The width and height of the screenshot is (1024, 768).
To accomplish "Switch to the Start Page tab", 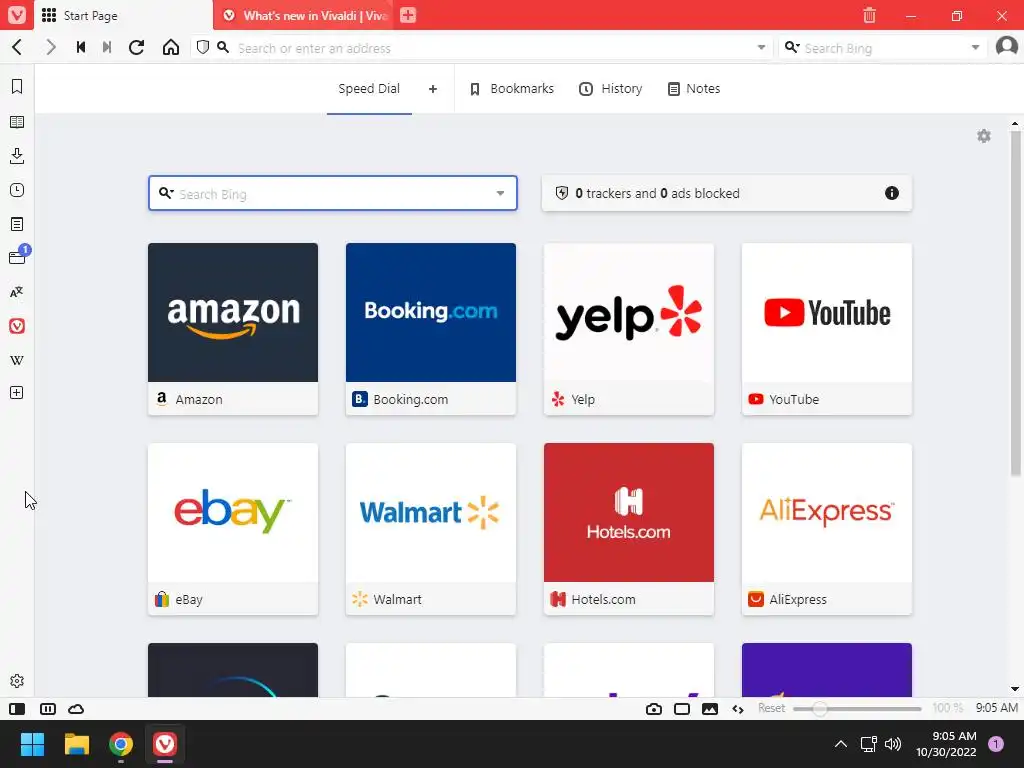I will (x=125, y=16).
